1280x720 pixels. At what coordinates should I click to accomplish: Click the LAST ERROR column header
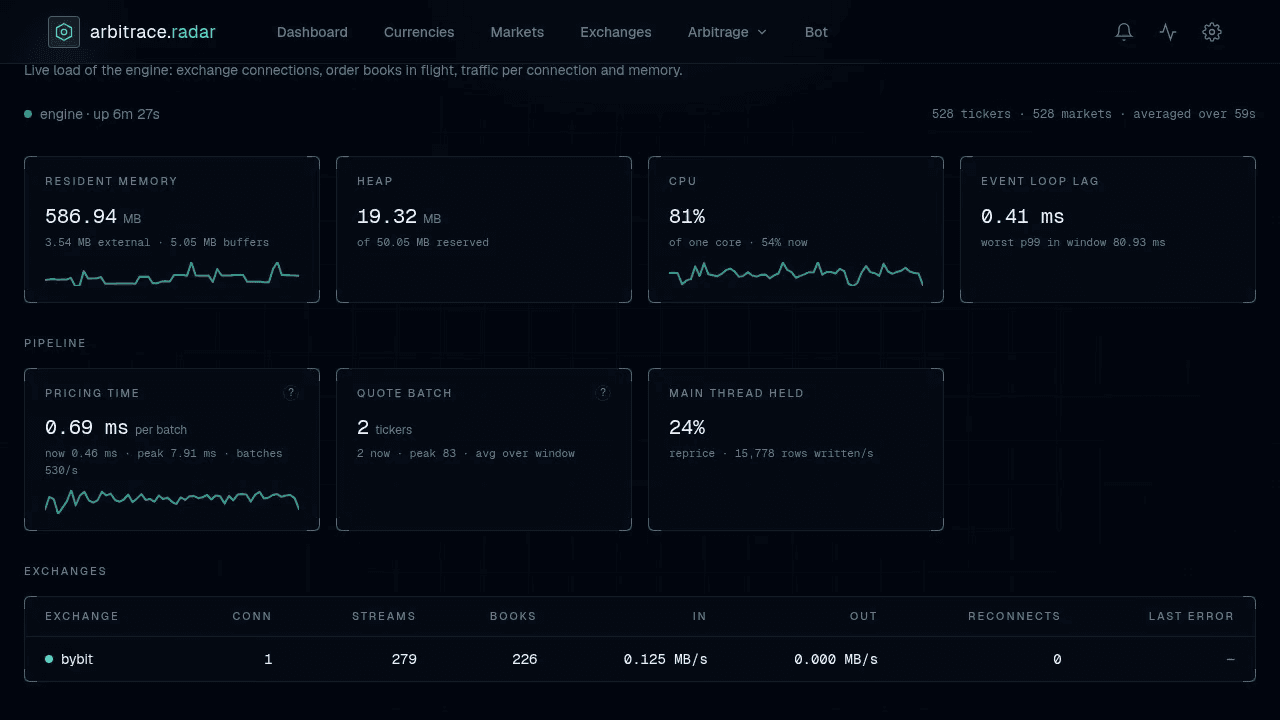pyautogui.click(x=1191, y=616)
